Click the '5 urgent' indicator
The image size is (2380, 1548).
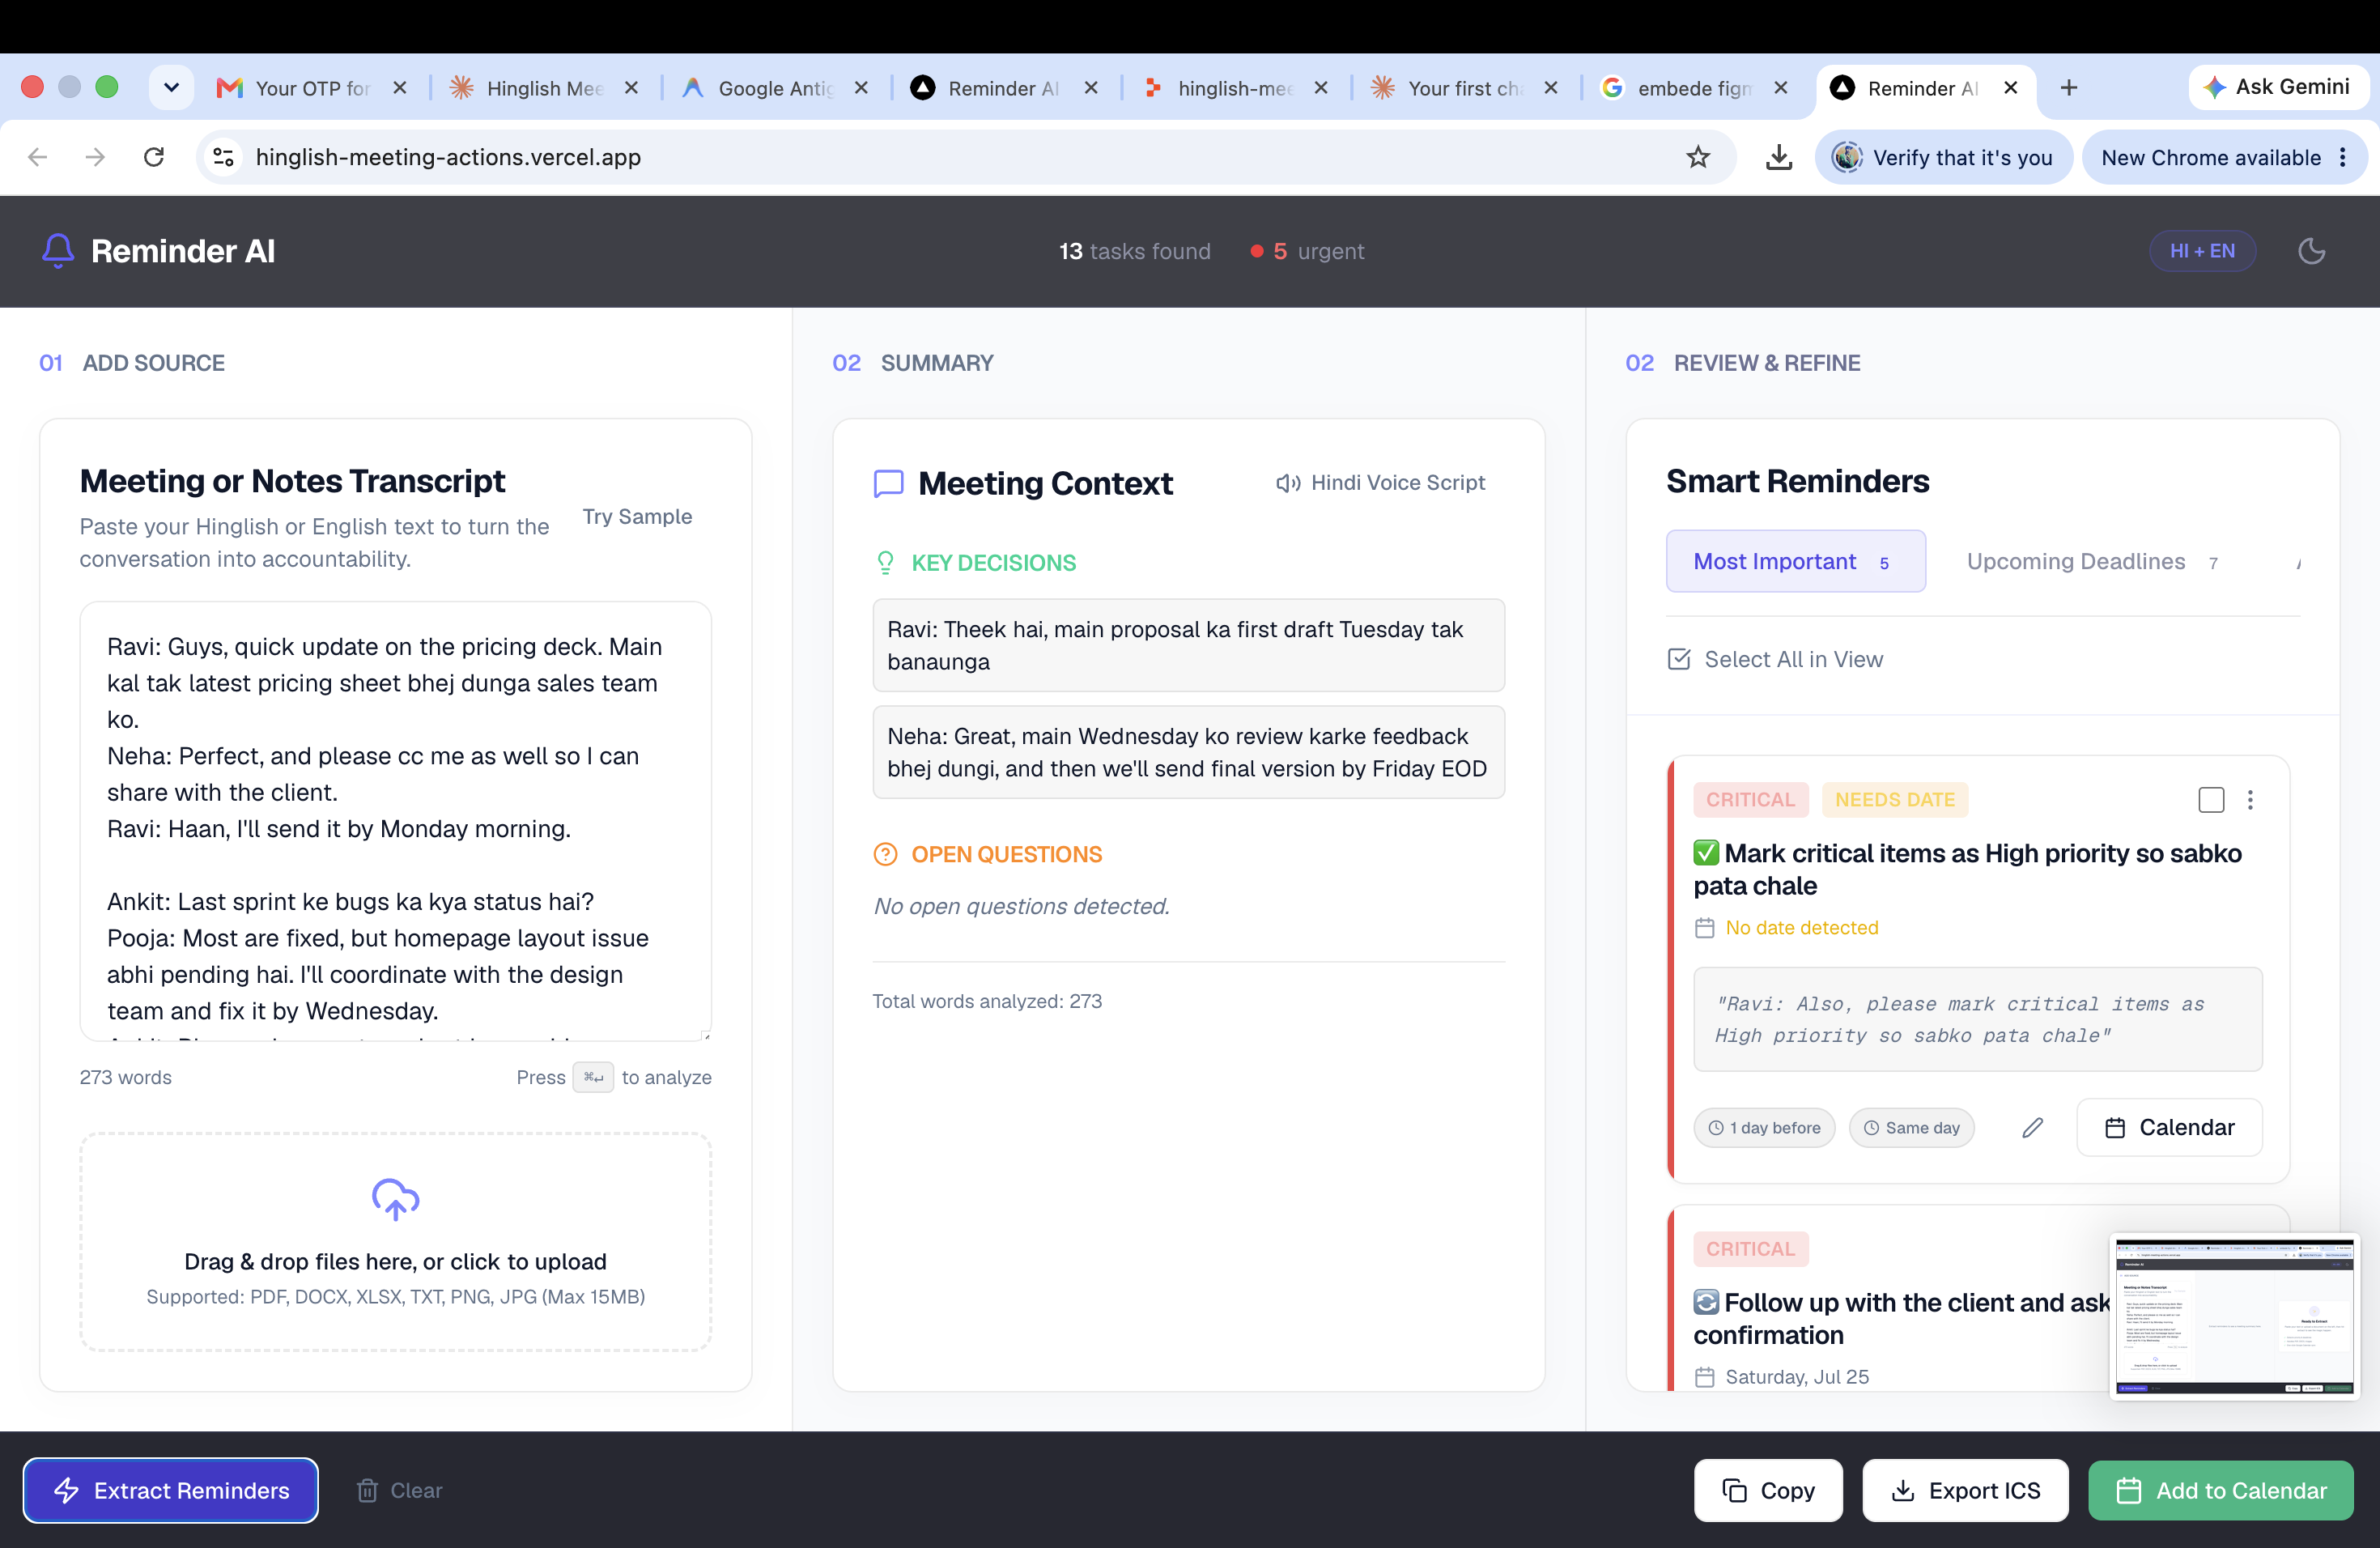[1307, 251]
